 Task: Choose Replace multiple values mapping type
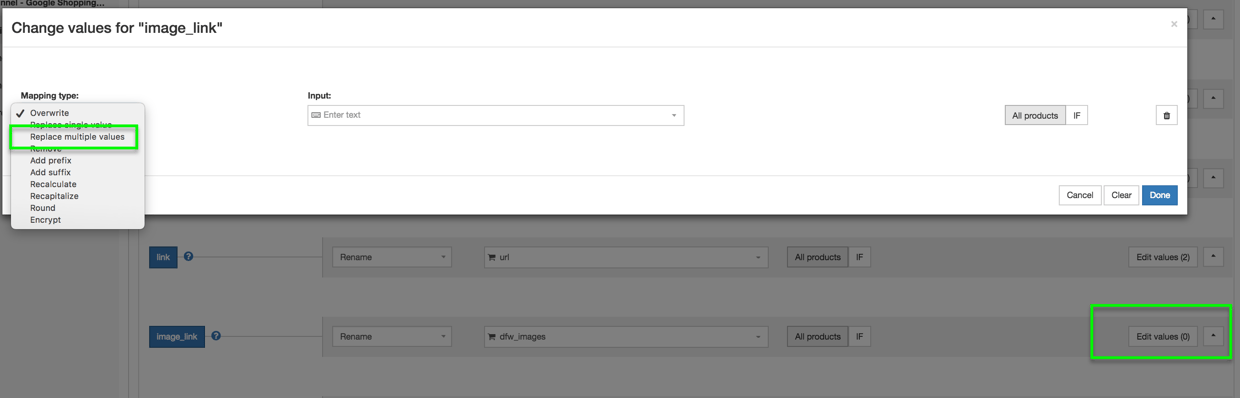tap(77, 137)
